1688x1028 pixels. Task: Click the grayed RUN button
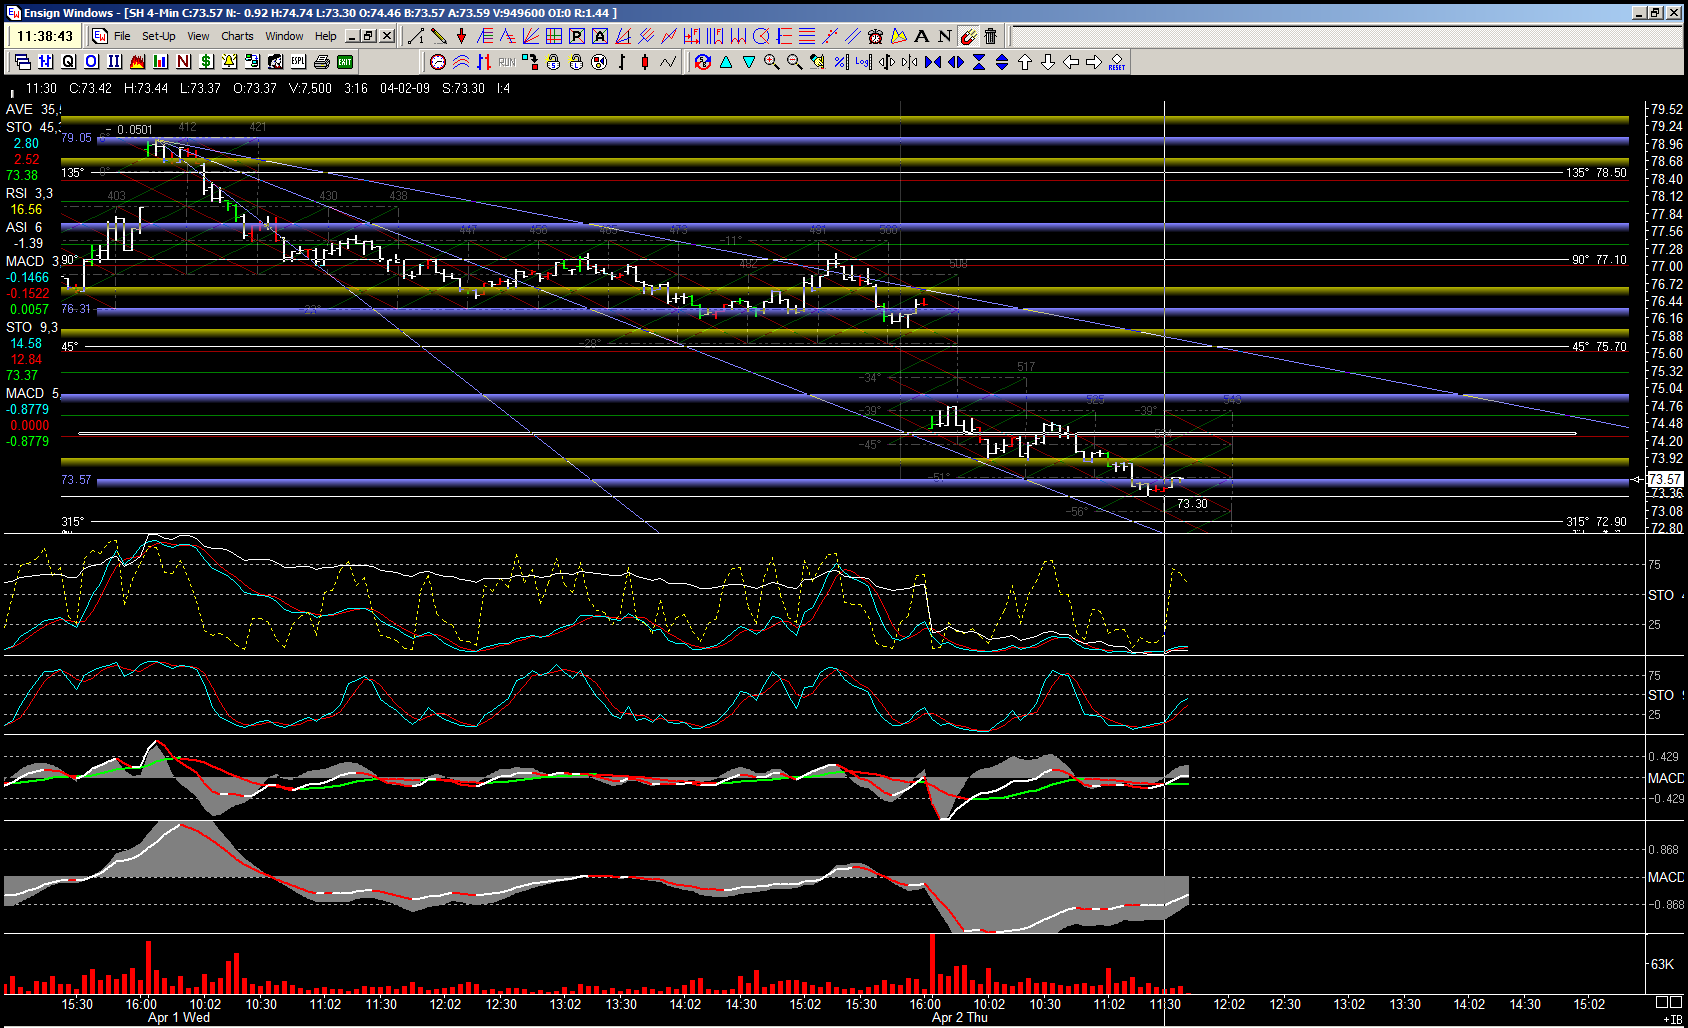[x=507, y=62]
